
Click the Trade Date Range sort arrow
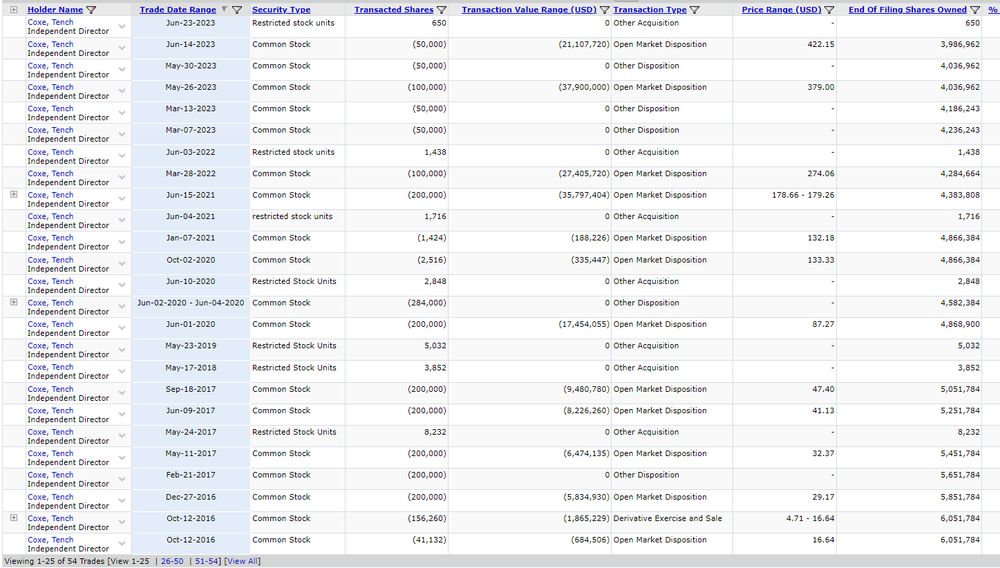point(224,10)
